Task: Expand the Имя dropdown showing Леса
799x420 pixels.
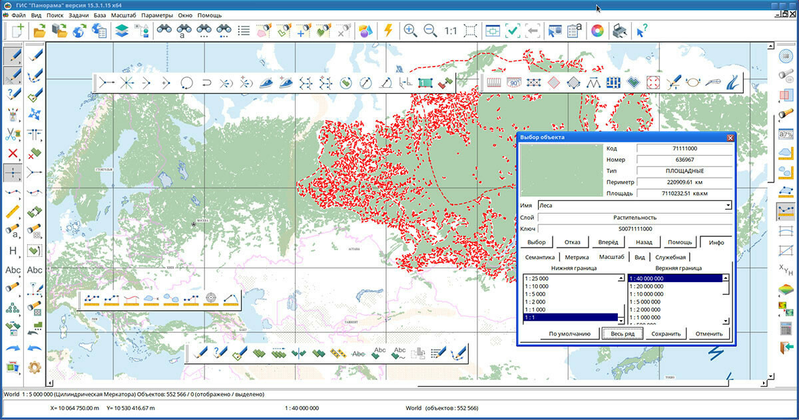Action: 728,205
